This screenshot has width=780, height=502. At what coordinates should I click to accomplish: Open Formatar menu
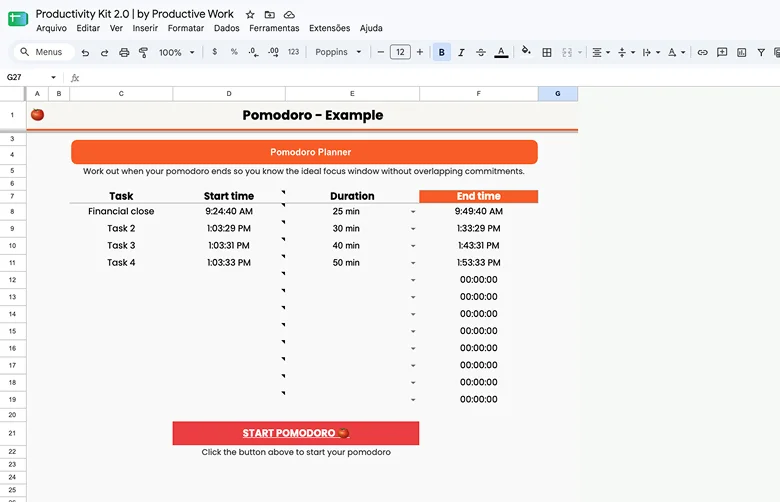186,28
